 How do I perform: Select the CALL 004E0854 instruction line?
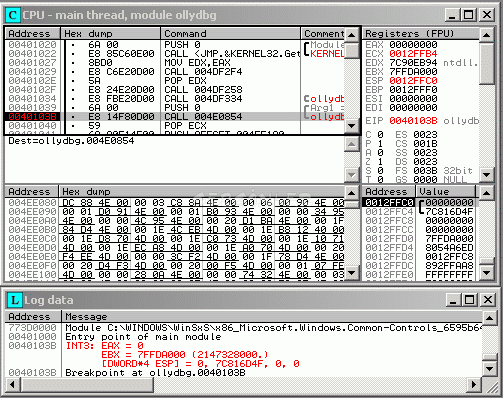click(203, 117)
